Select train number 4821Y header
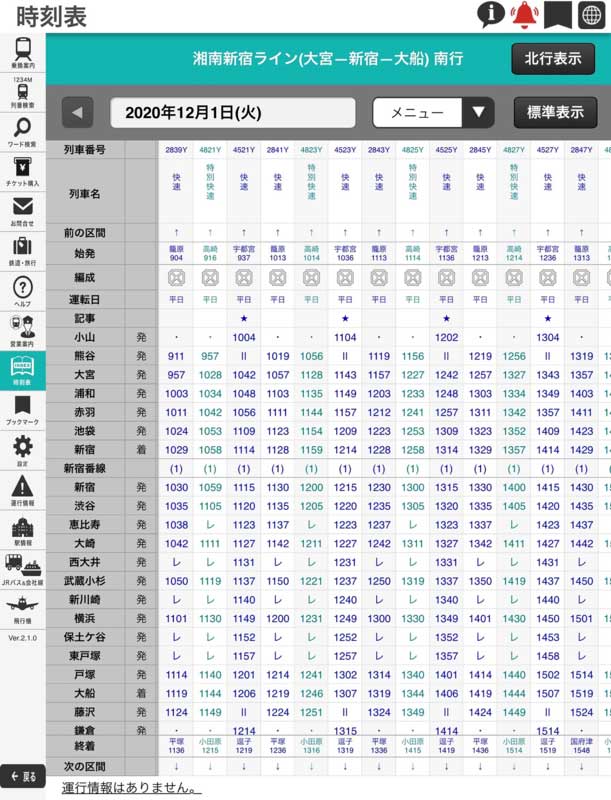 210,150
